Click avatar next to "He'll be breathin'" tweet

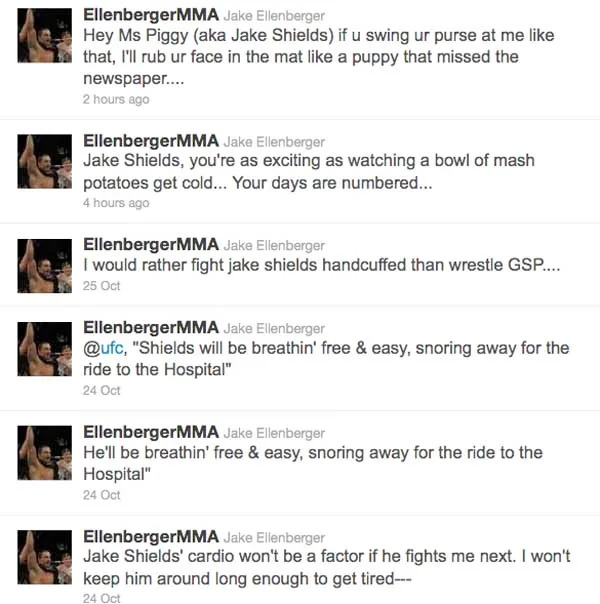pyautogui.click(x=43, y=450)
